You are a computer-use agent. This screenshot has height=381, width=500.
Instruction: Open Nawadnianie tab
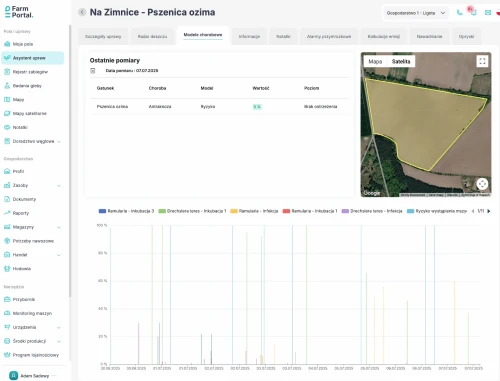click(429, 36)
